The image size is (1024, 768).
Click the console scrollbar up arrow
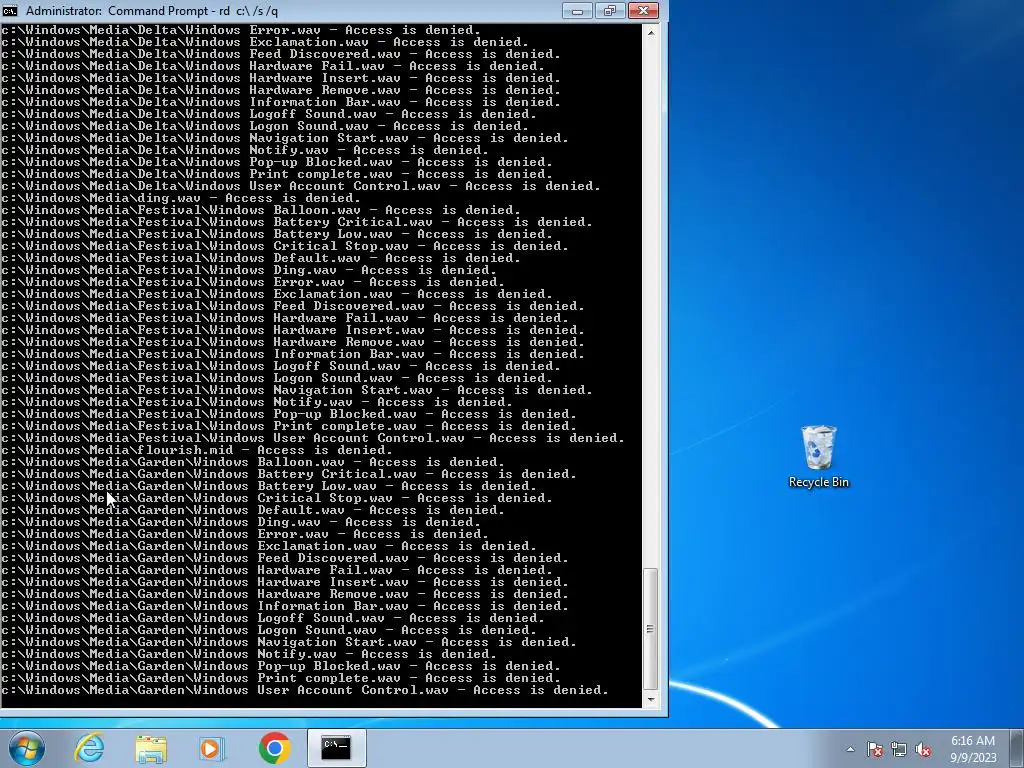[x=650, y=31]
